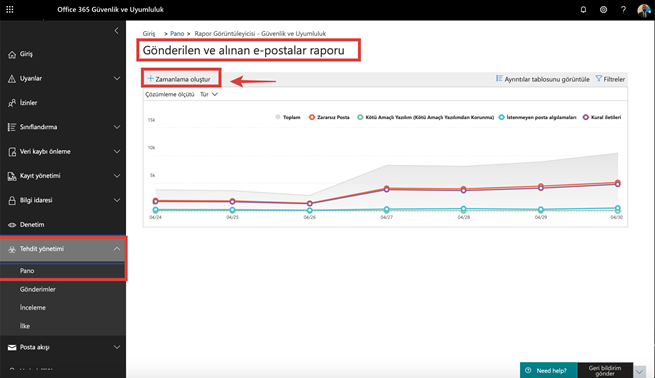Click the 04/26 Kural iletileri data point
The width and height of the screenshot is (655, 378).
310,204
